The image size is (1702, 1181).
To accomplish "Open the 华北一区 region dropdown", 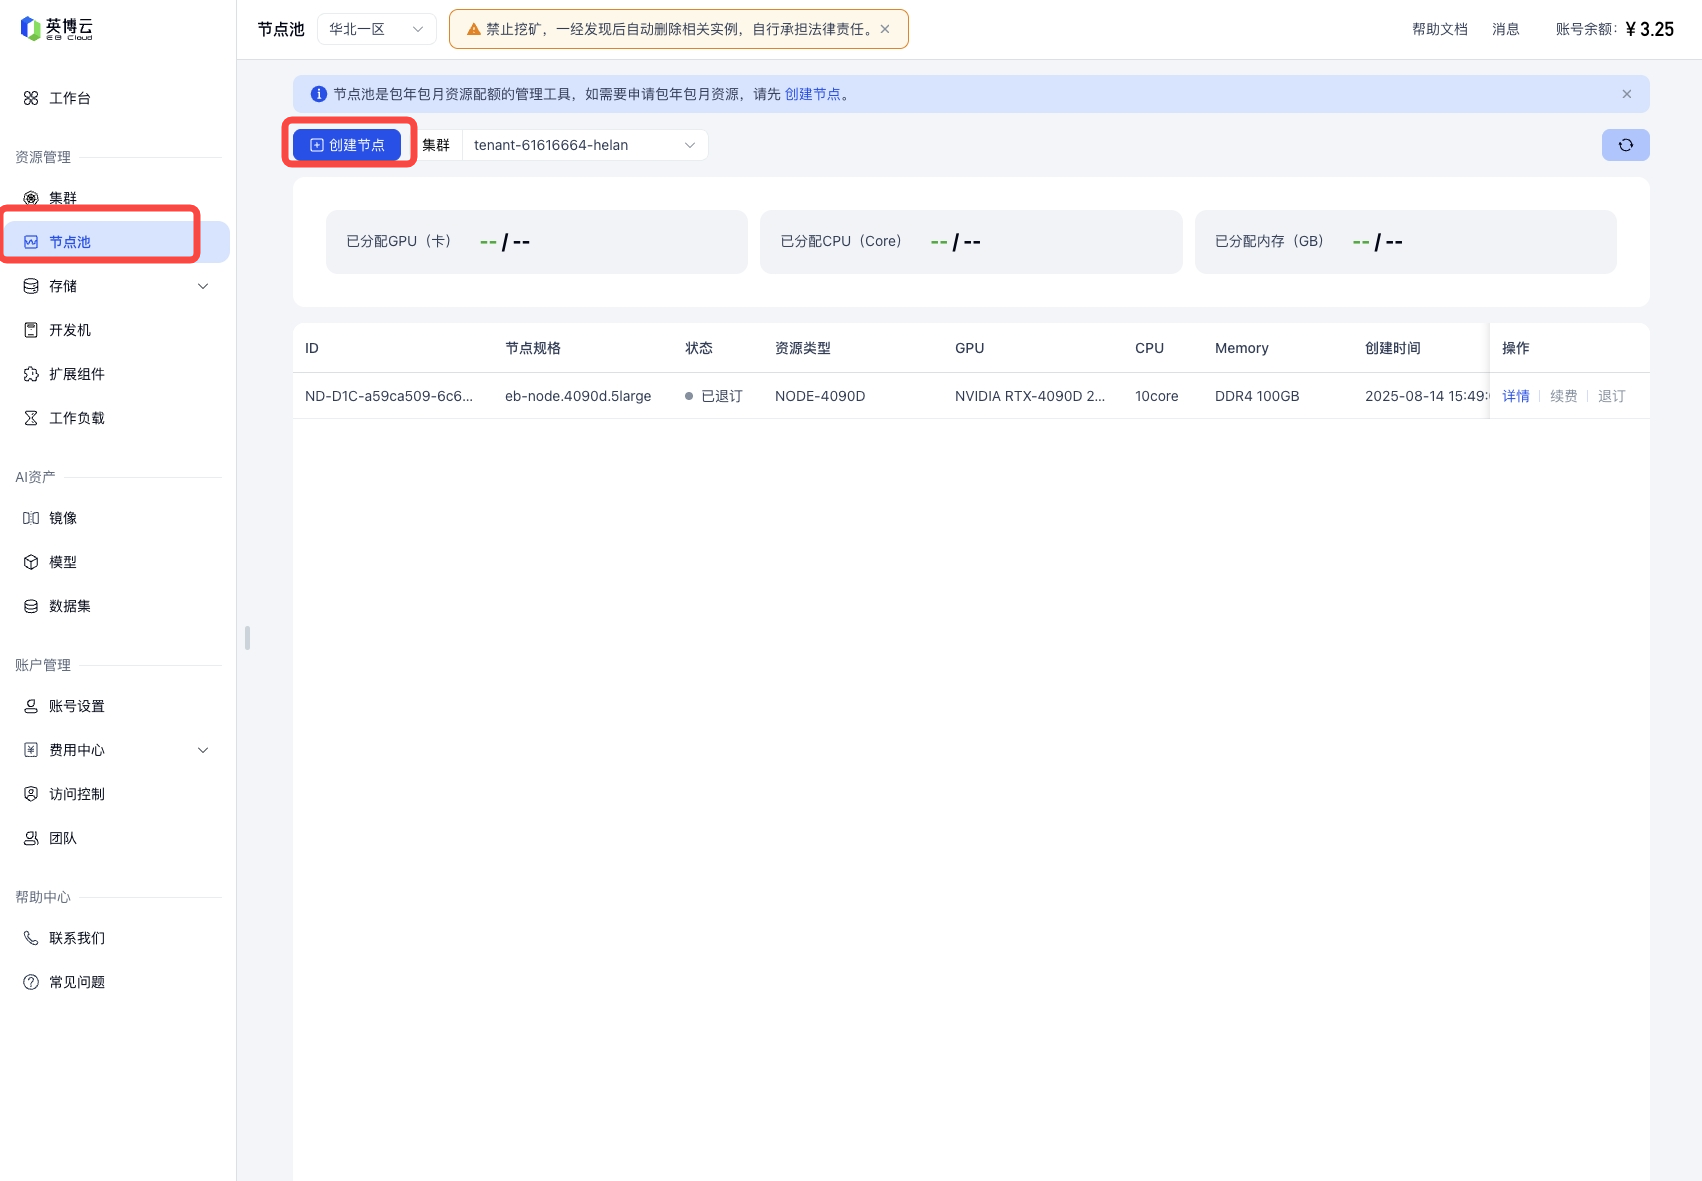I will 376,29.
